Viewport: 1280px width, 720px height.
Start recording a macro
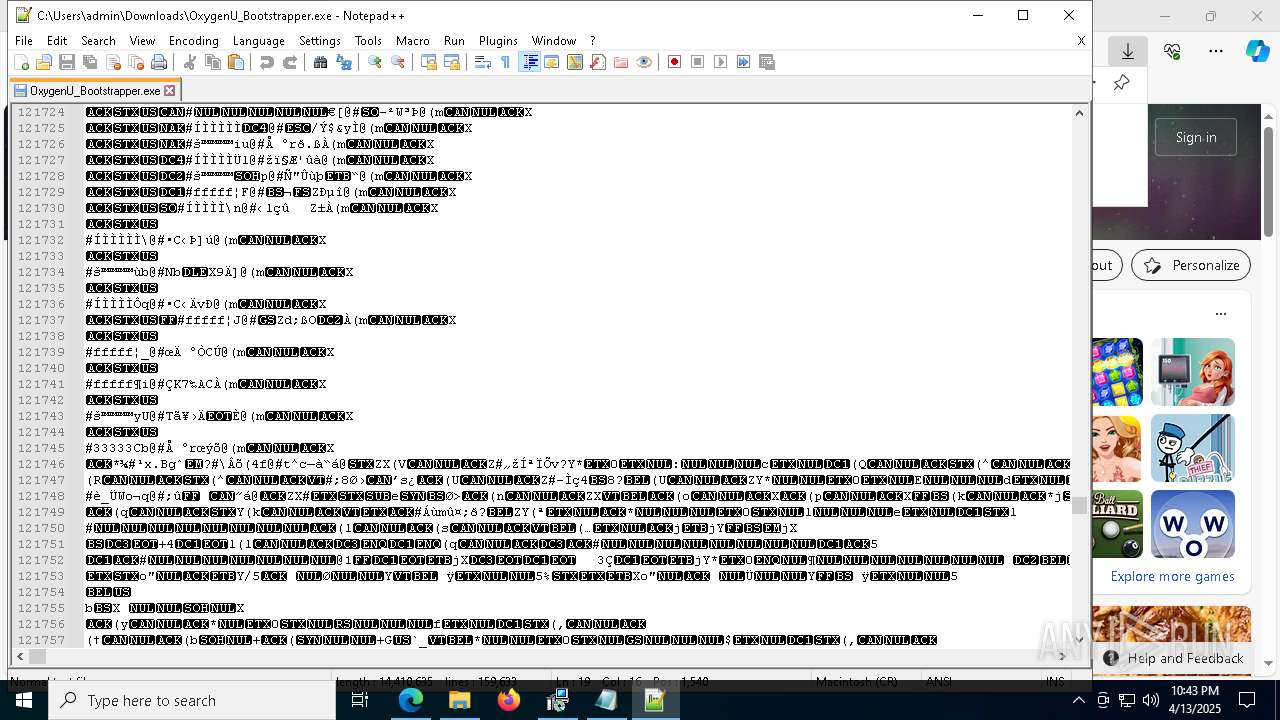675,62
